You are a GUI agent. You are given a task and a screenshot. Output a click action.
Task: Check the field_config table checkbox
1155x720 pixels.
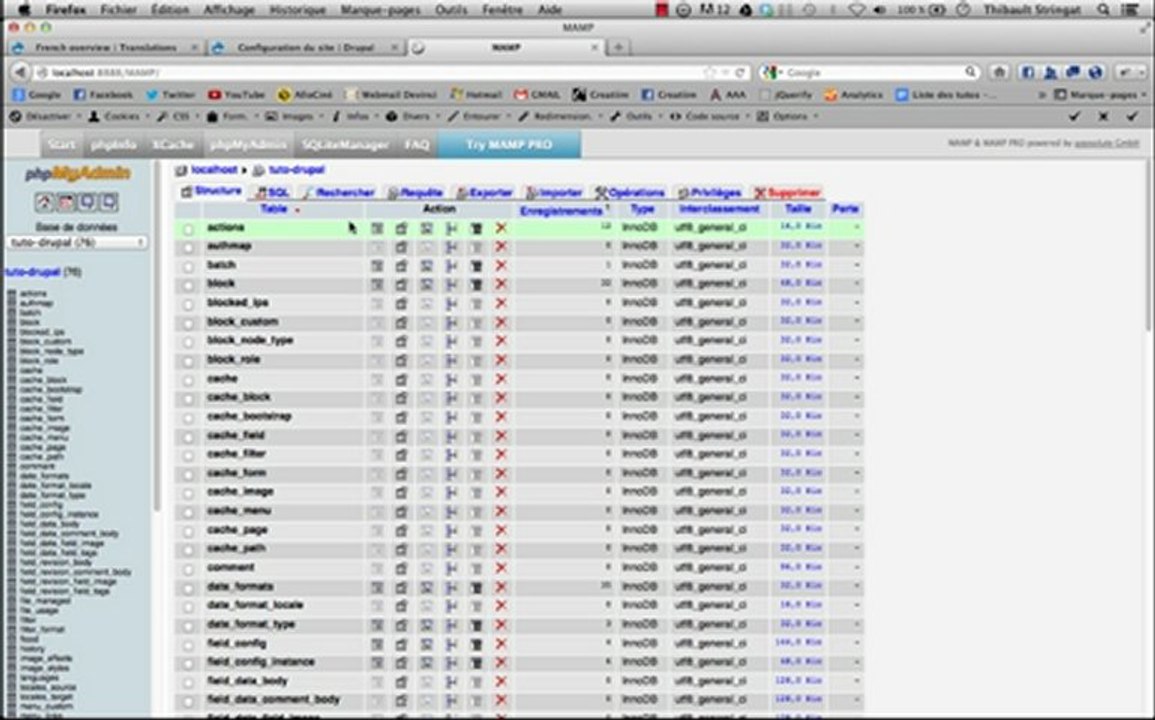(189, 645)
